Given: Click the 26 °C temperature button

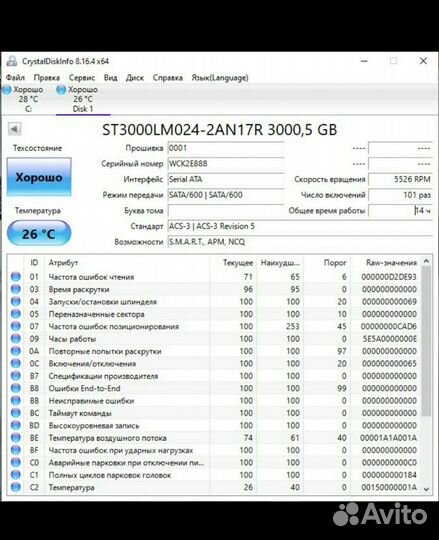Looking at the screenshot, I should [39, 234].
